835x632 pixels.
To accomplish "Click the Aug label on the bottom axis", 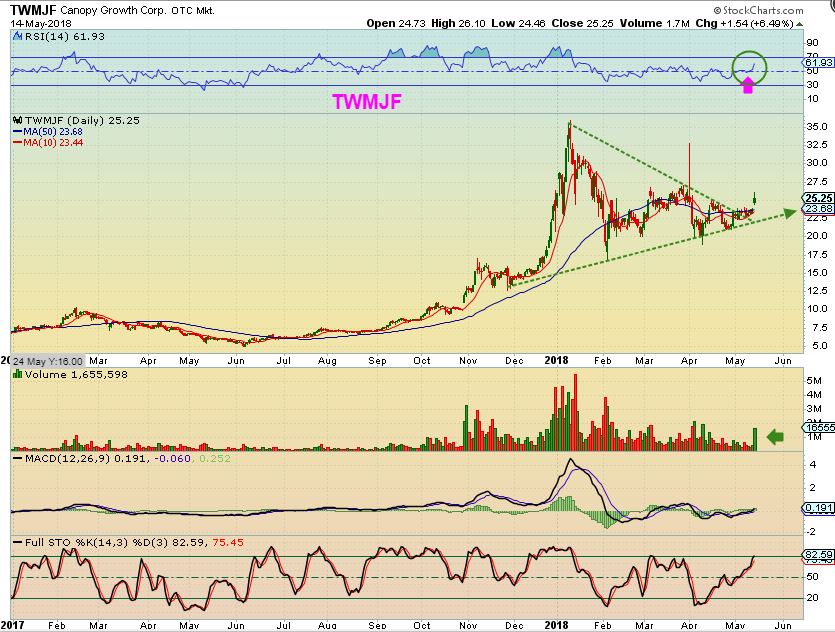I will pyautogui.click(x=327, y=625).
